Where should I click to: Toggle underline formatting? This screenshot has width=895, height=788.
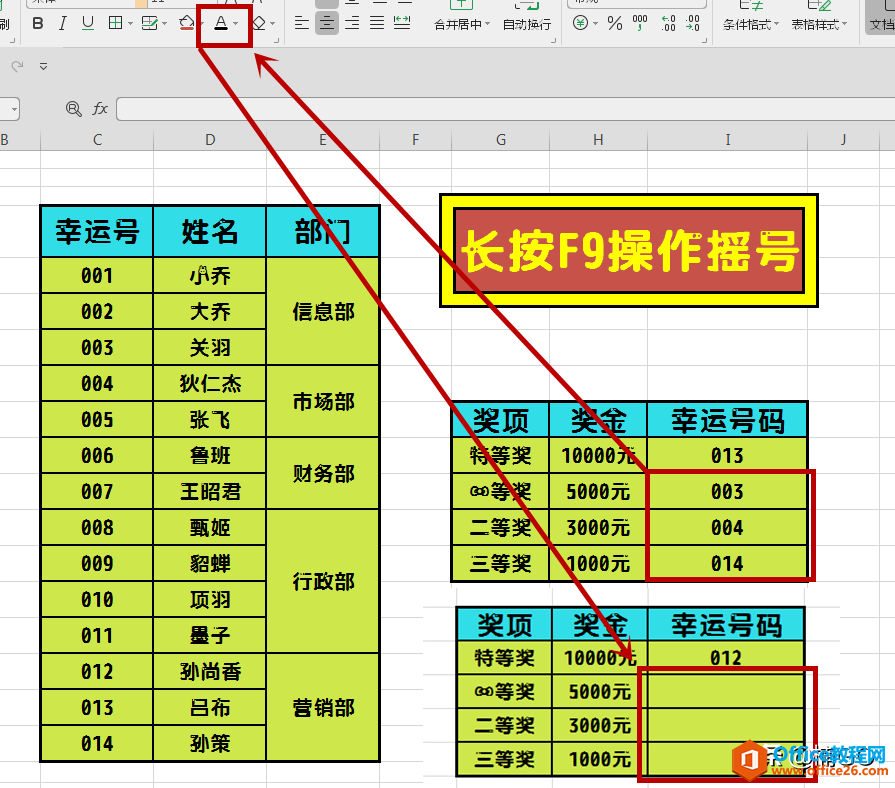(88, 23)
